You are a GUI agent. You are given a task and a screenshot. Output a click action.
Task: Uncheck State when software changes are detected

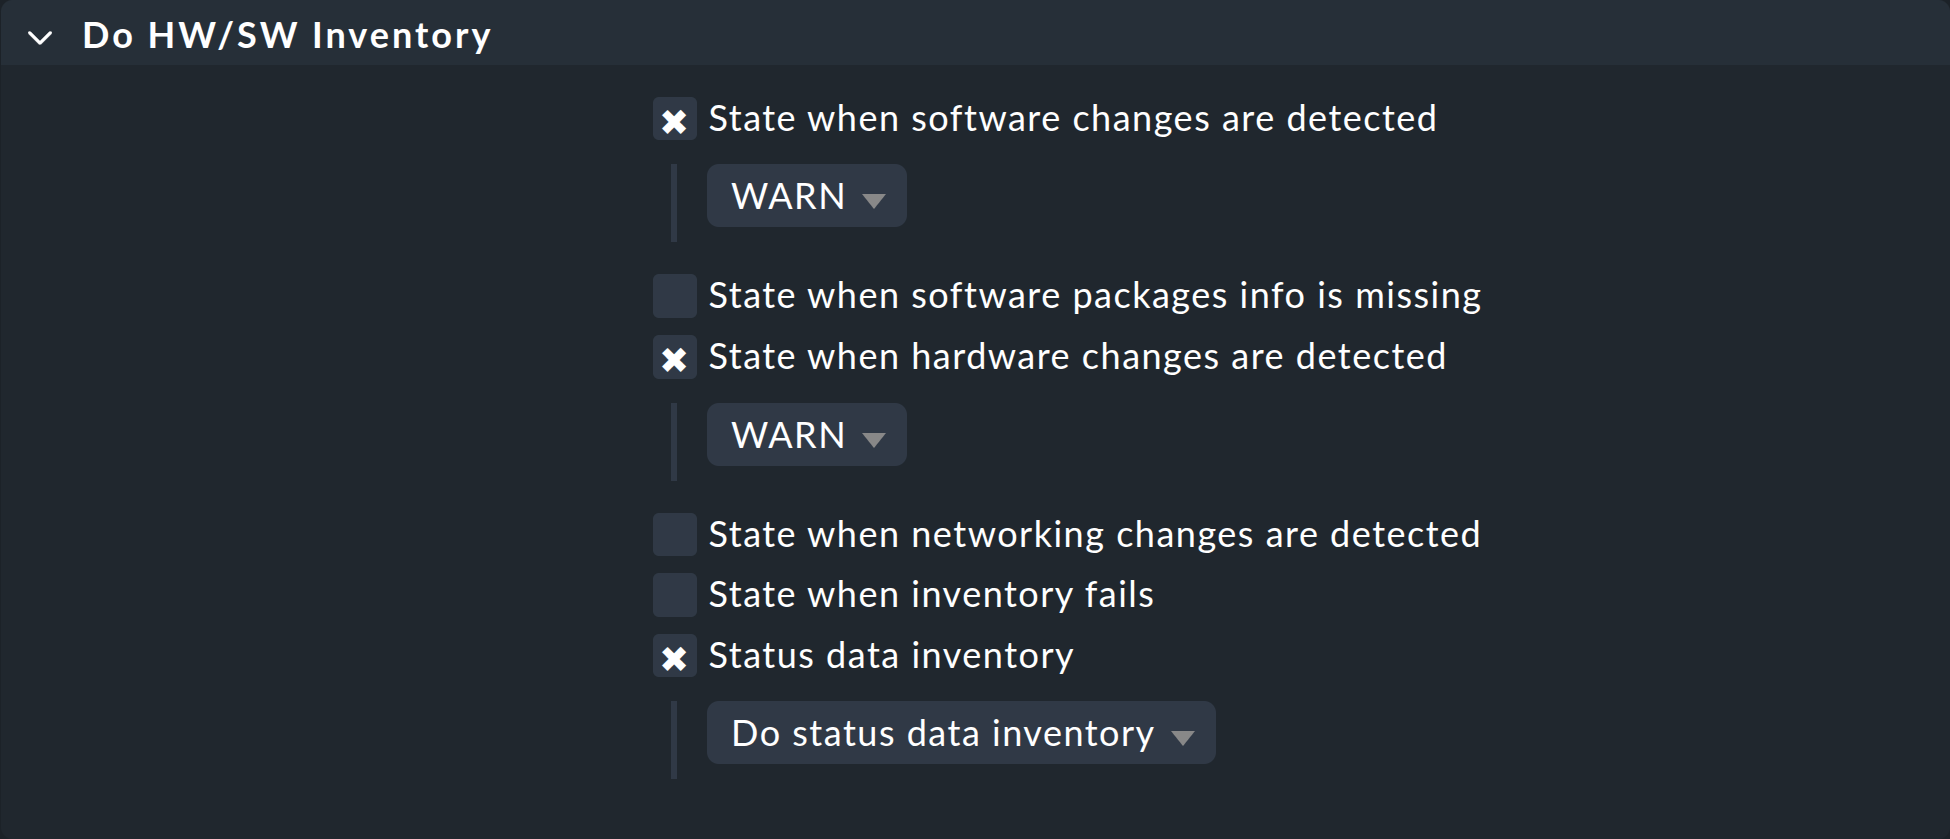click(x=674, y=118)
